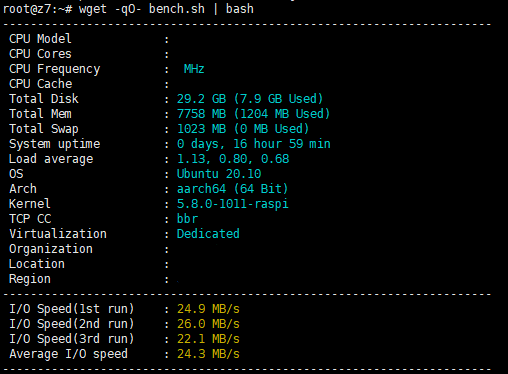Click the '1.13, 0.80, 0.68' load value
508x374 pixels.
(x=233, y=159)
